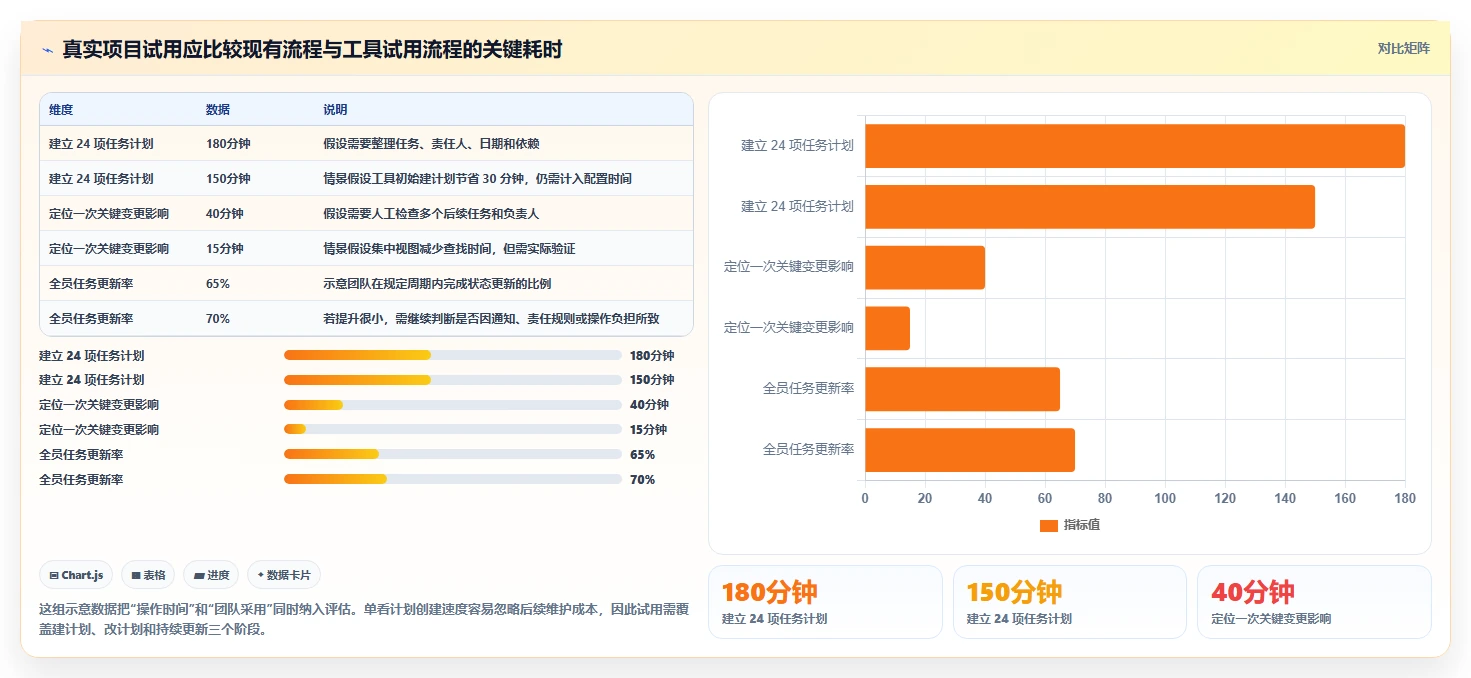
Task: Click the x-axis tick label 100
Action: pyautogui.click(x=1165, y=498)
